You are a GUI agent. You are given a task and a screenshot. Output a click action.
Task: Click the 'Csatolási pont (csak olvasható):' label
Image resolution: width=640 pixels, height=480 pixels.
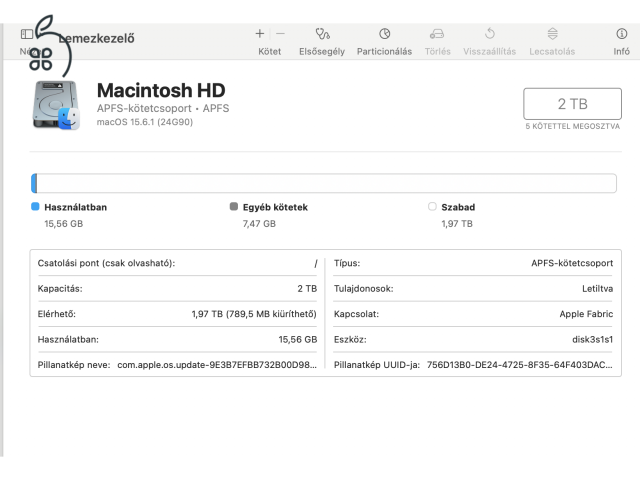tap(106, 263)
